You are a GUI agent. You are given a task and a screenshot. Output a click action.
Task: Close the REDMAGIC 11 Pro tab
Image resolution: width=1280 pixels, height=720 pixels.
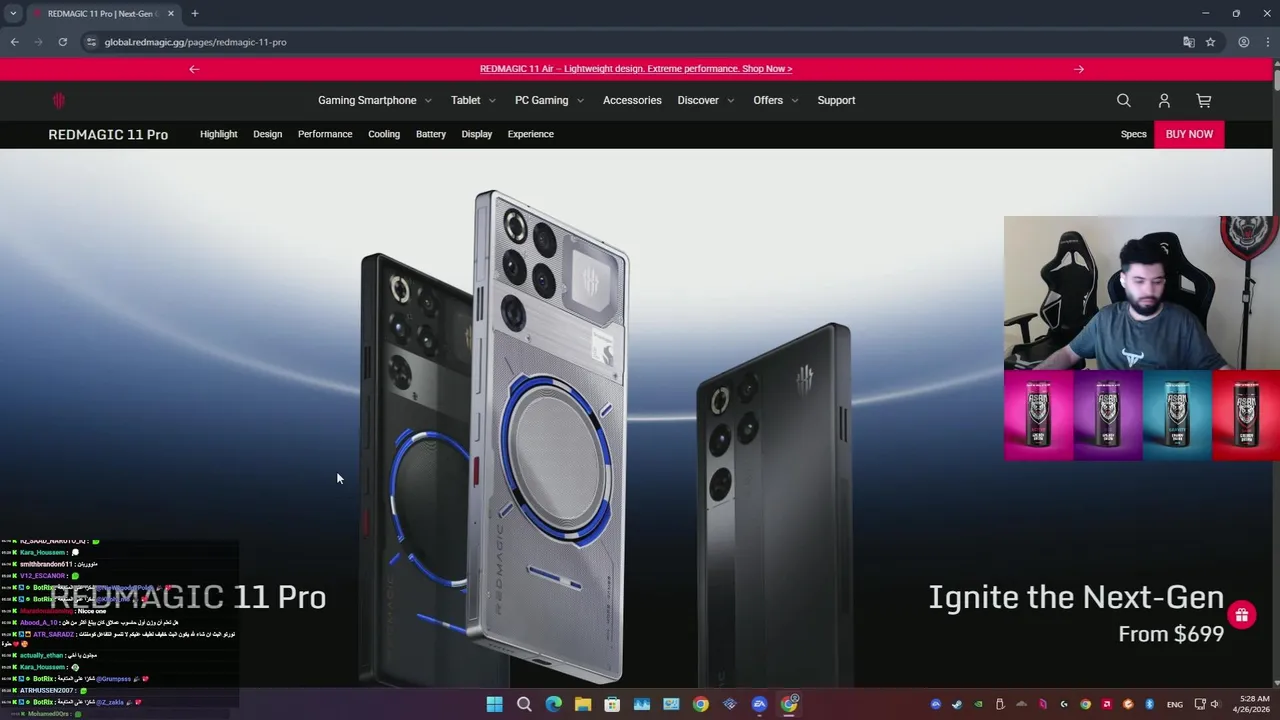(171, 14)
